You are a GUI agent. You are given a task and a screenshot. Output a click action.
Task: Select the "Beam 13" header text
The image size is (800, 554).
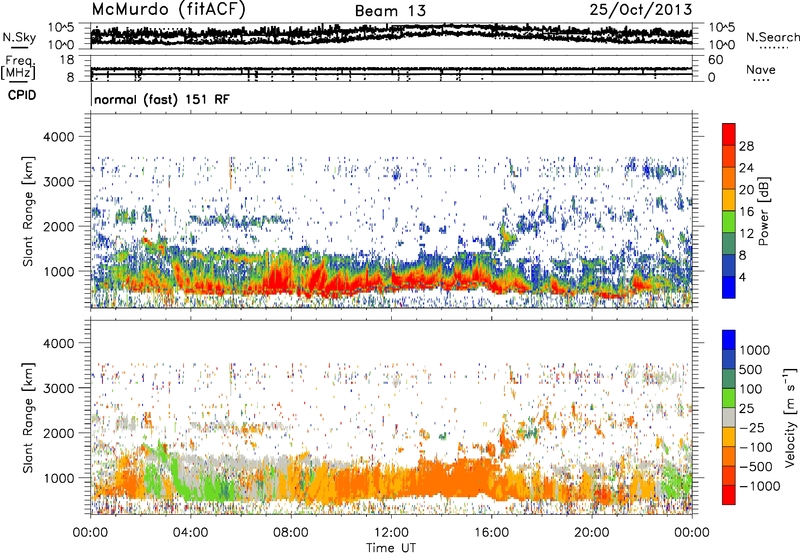coord(390,11)
